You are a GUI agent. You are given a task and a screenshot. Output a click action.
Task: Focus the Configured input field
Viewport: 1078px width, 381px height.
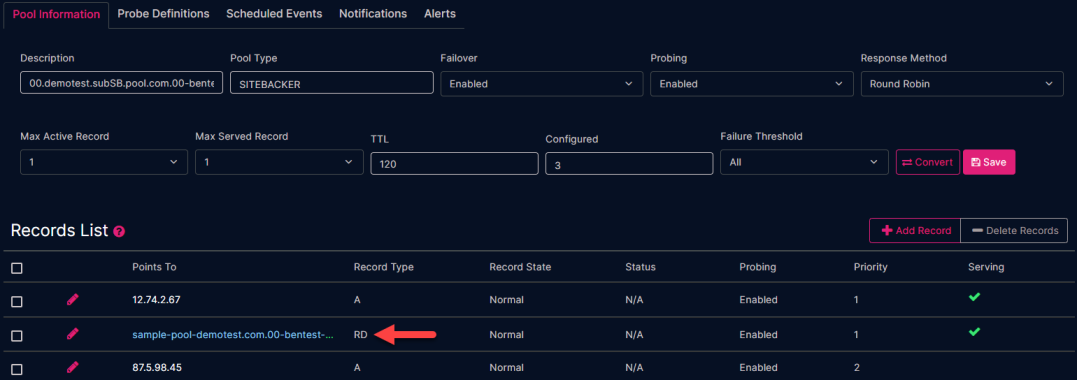[629, 164]
